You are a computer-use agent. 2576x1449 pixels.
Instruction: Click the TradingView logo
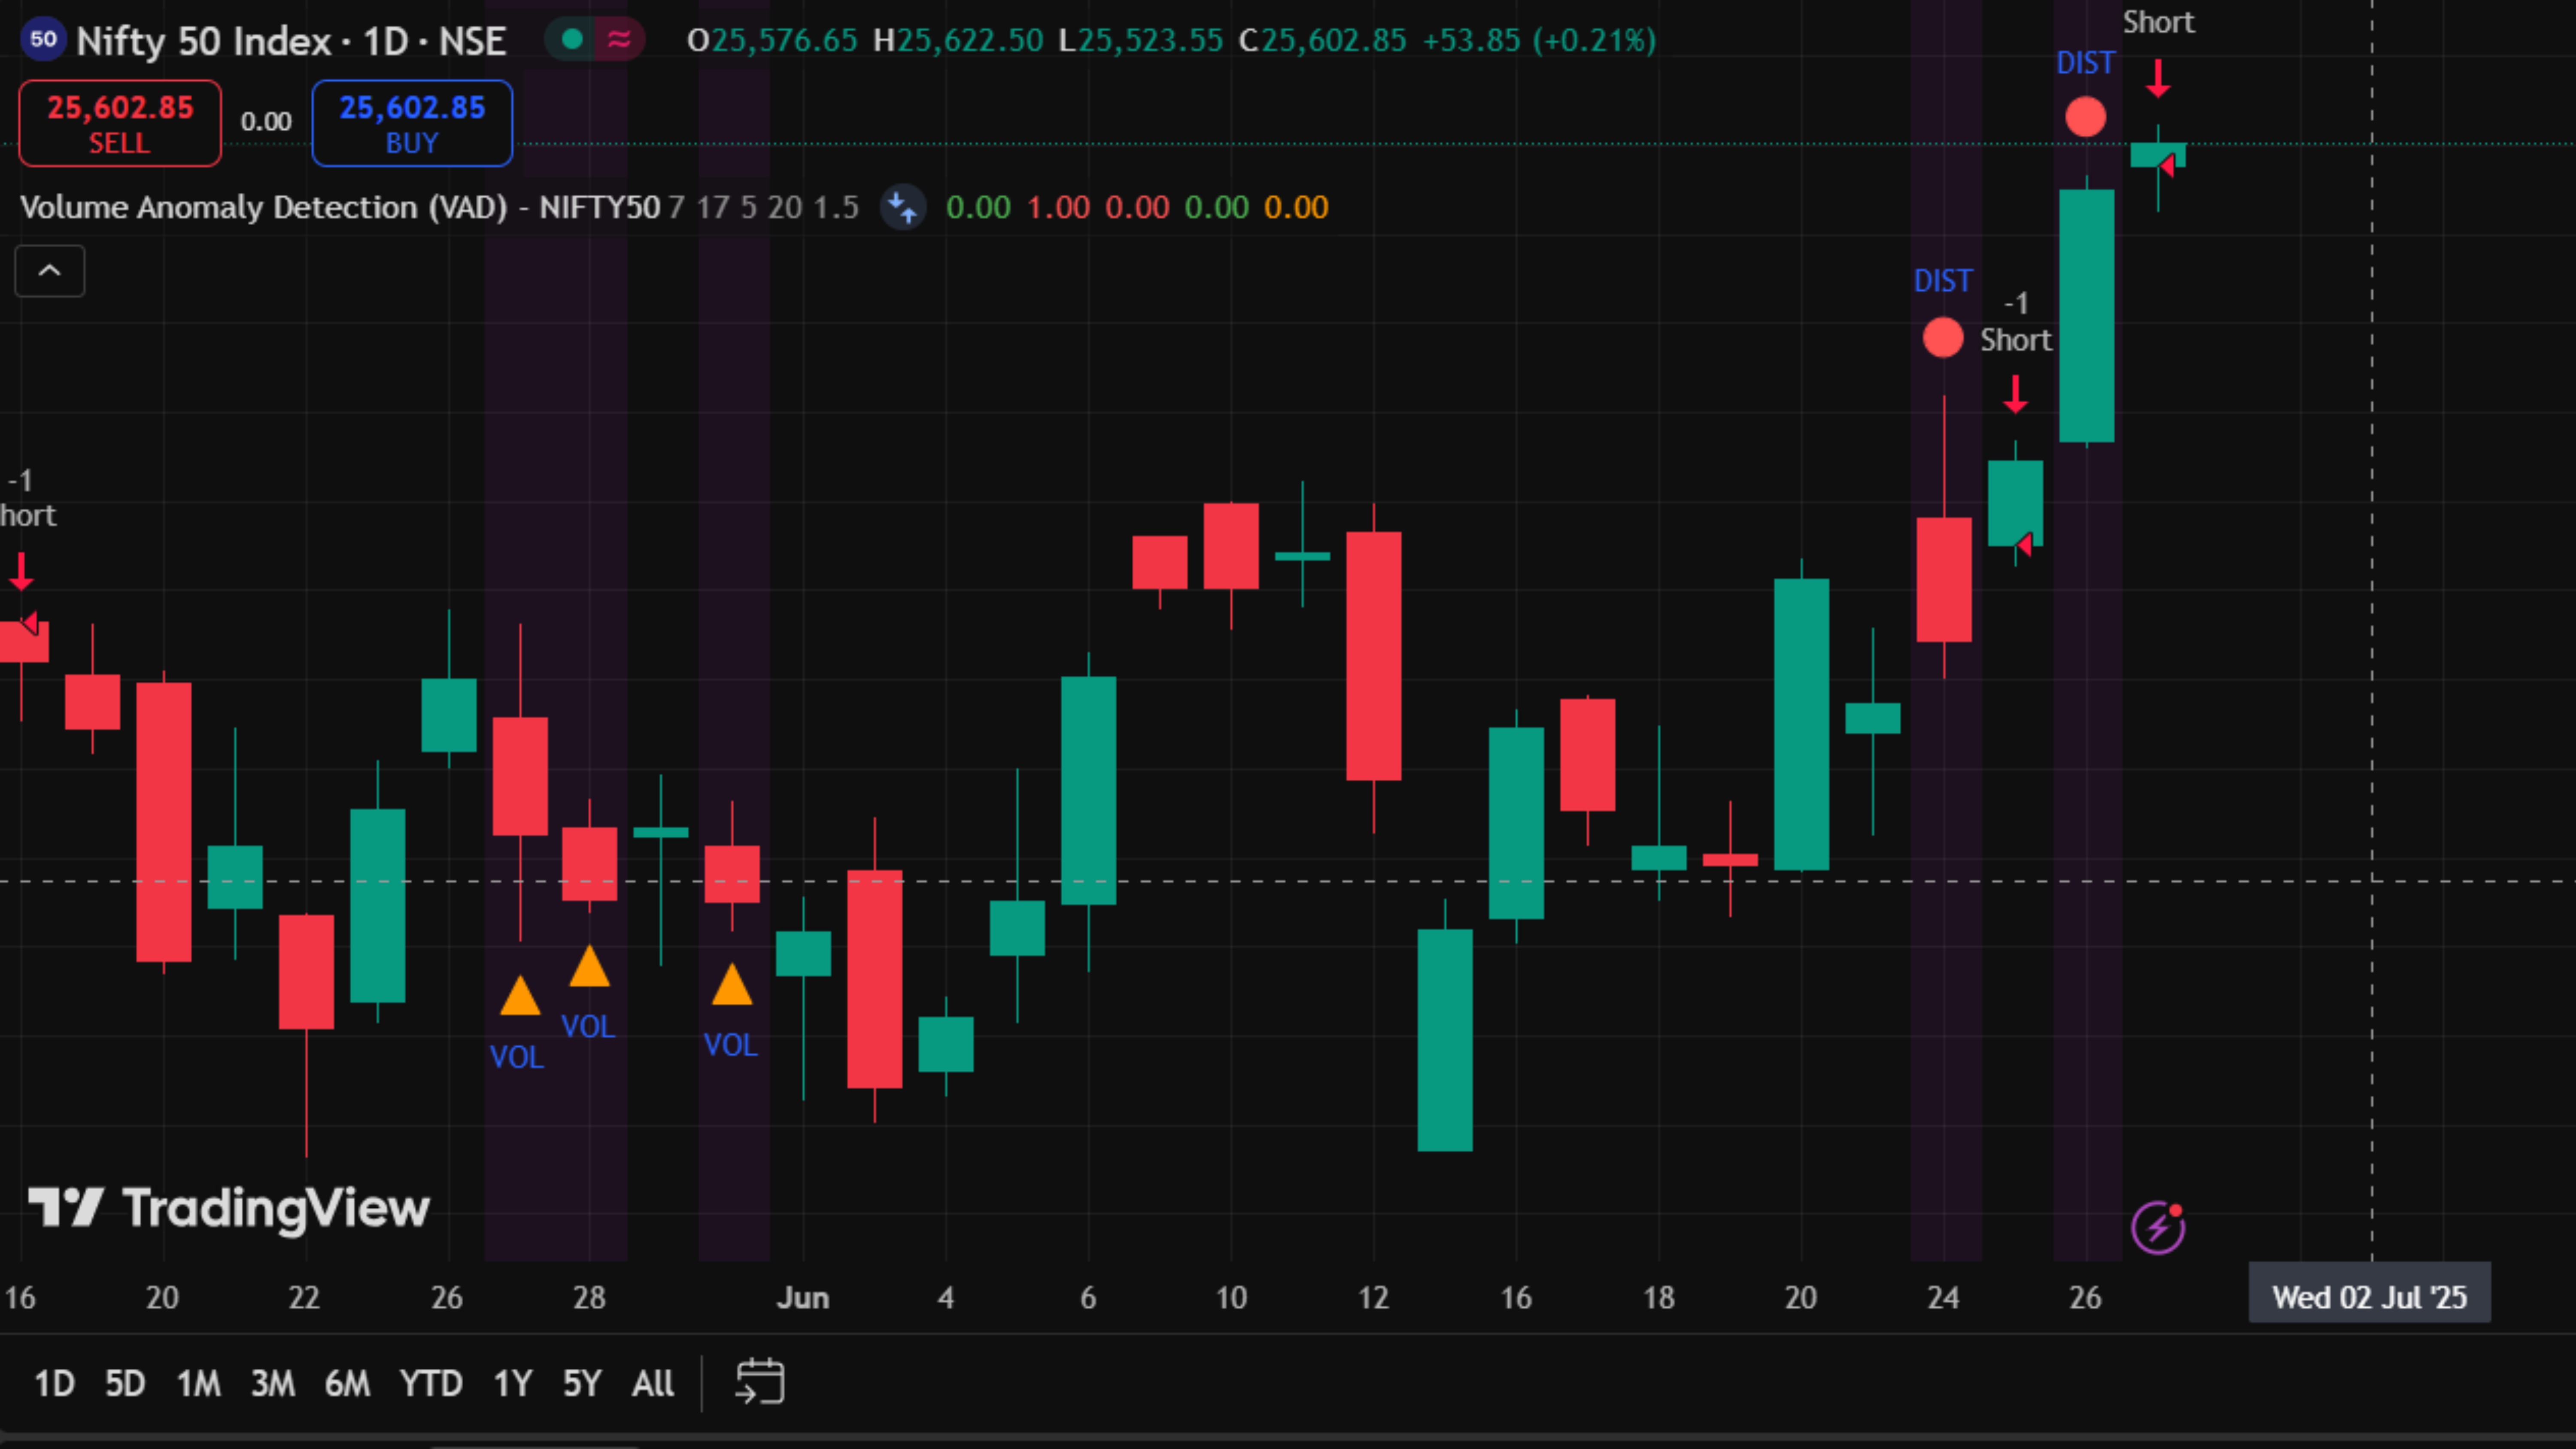click(x=229, y=1208)
